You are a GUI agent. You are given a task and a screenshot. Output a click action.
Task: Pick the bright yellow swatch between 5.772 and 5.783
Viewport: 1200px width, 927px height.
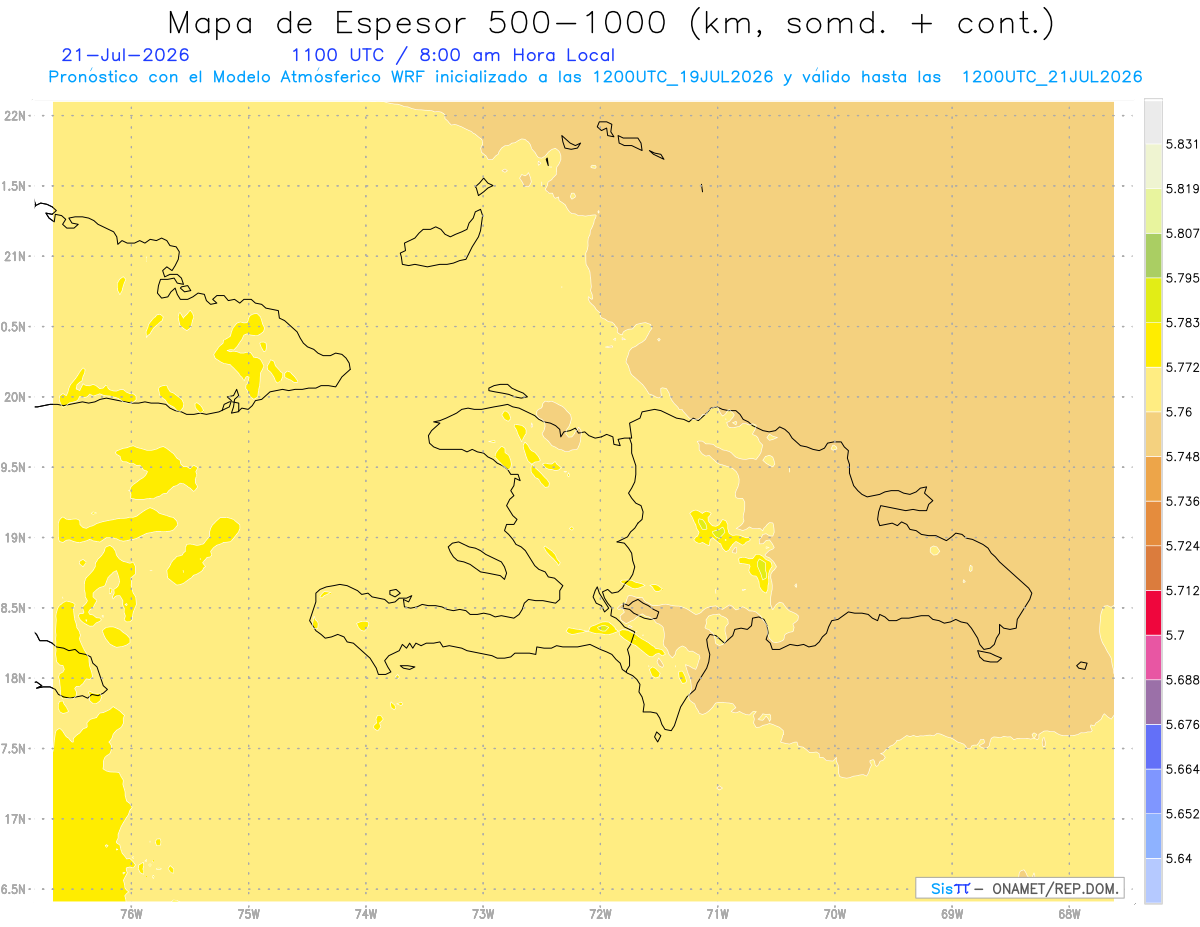(x=1153, y=345)
